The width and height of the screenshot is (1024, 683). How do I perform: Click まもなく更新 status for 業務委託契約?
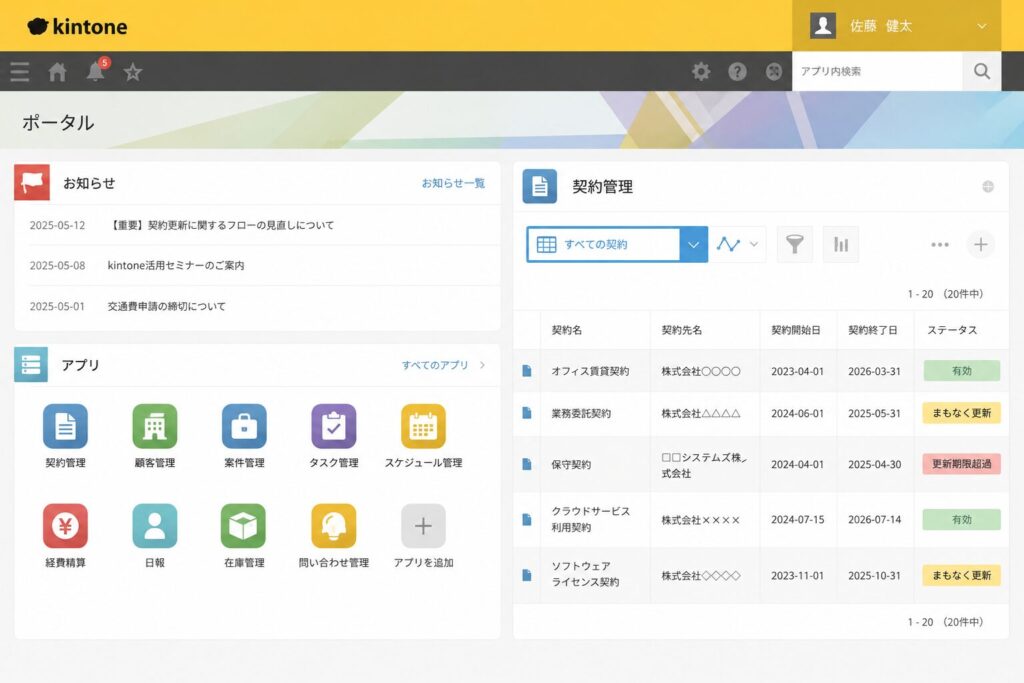[961, 413]
